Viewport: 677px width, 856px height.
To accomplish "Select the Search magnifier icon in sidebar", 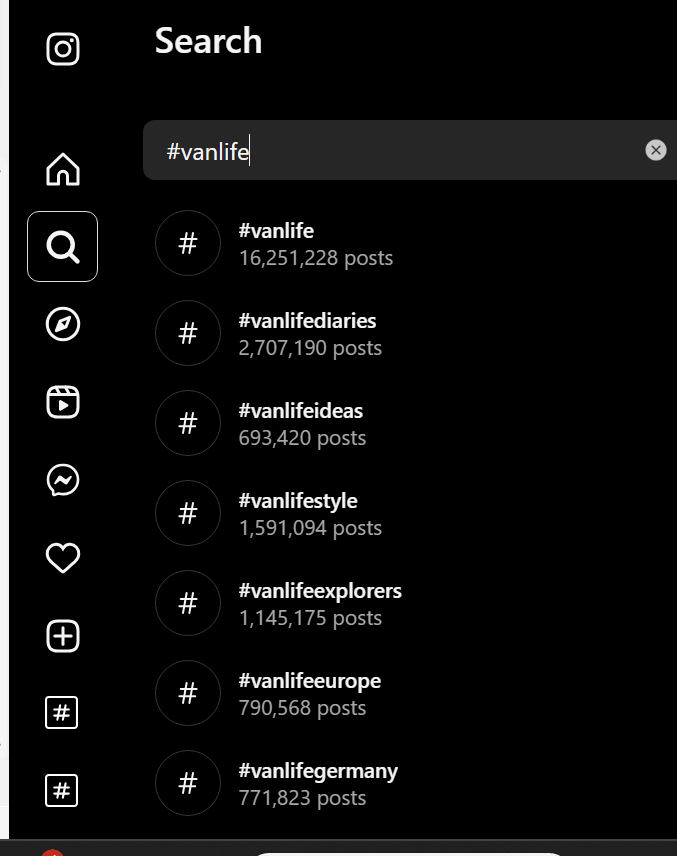I will coord(63,247).
